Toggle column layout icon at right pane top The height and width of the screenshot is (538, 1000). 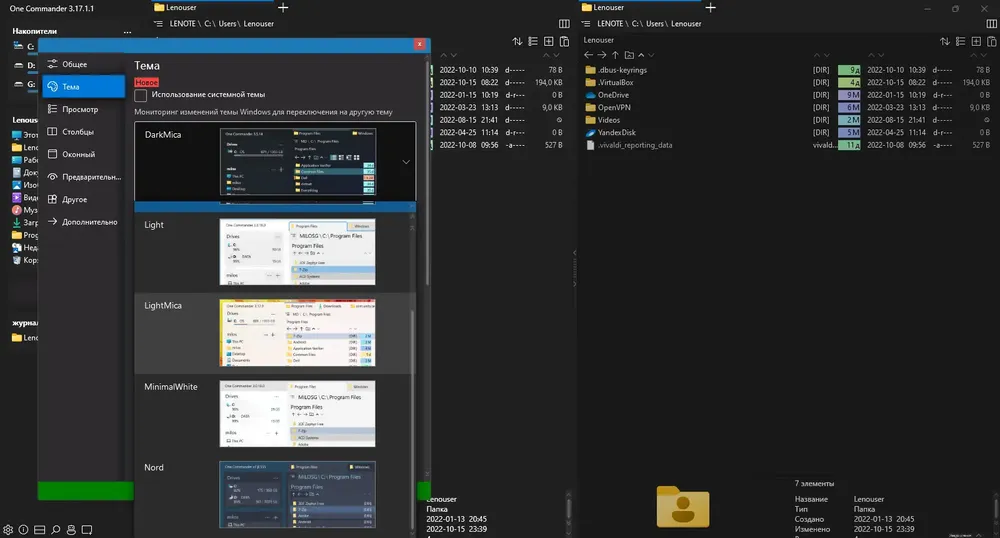[992, 24]
